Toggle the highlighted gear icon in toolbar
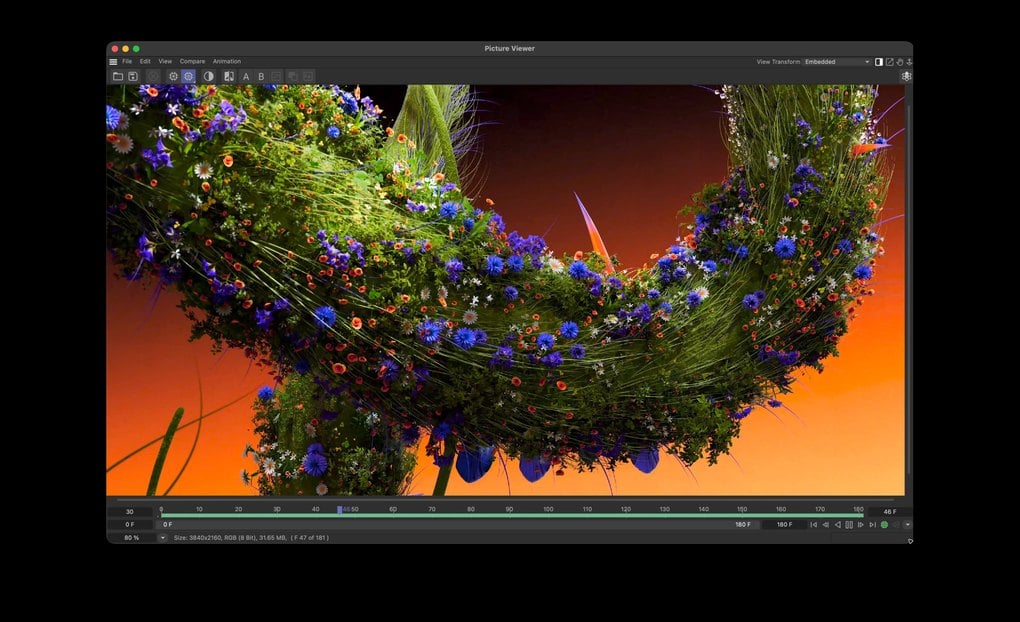 [x=188, y=76]
